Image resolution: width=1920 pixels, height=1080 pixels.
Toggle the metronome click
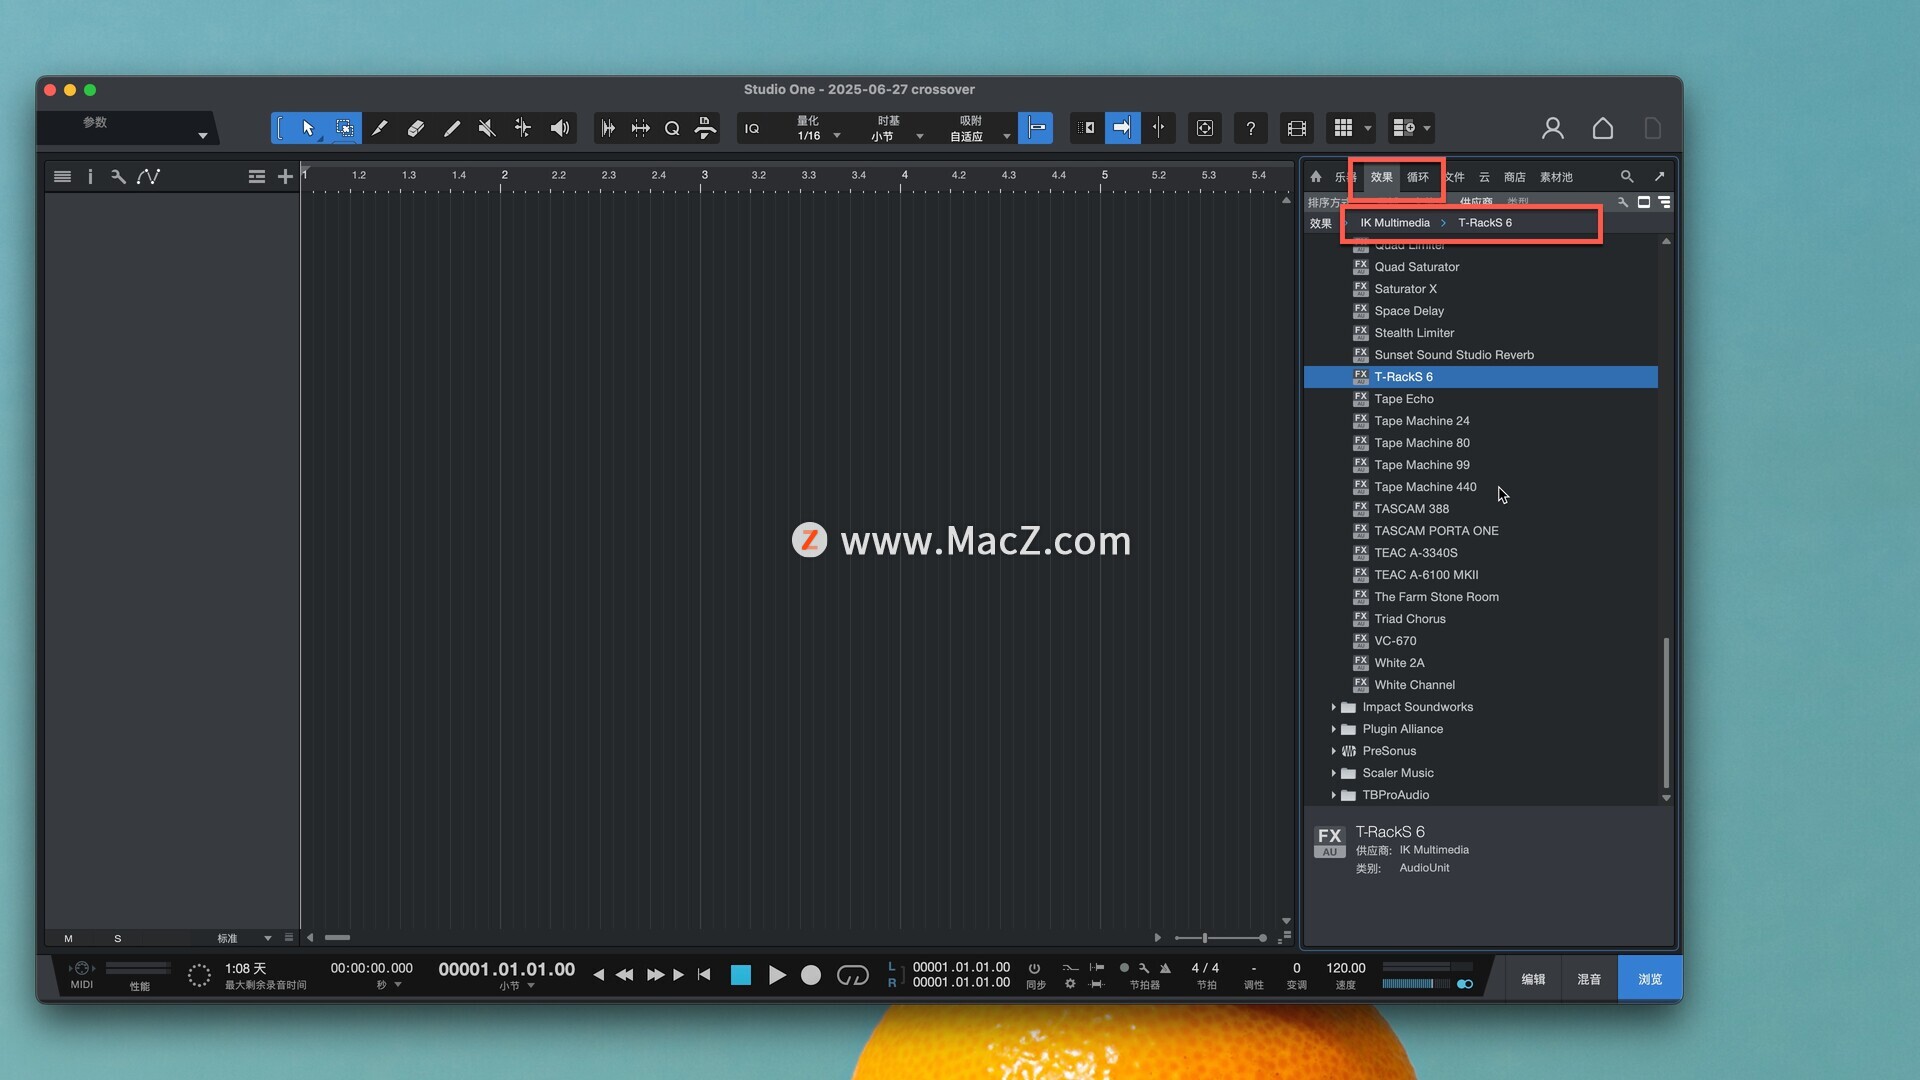[x=1165, y=968]
